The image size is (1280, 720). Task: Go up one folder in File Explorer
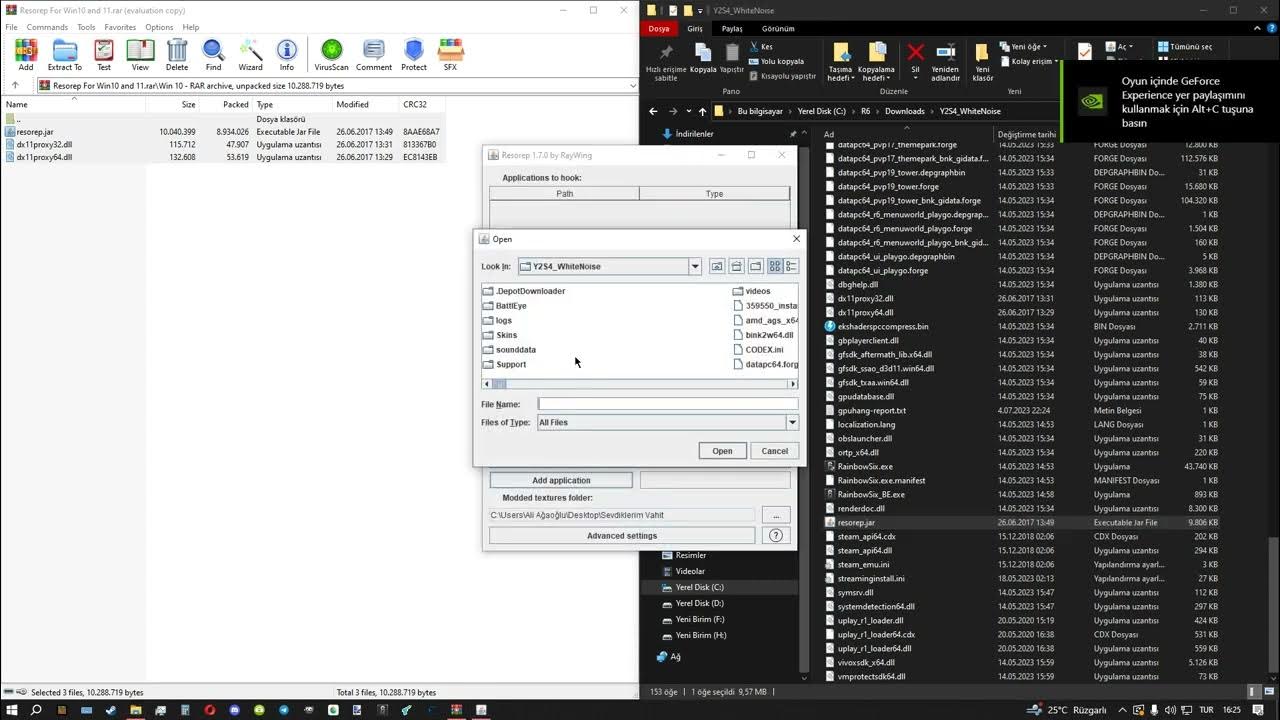tap(702, 111)
